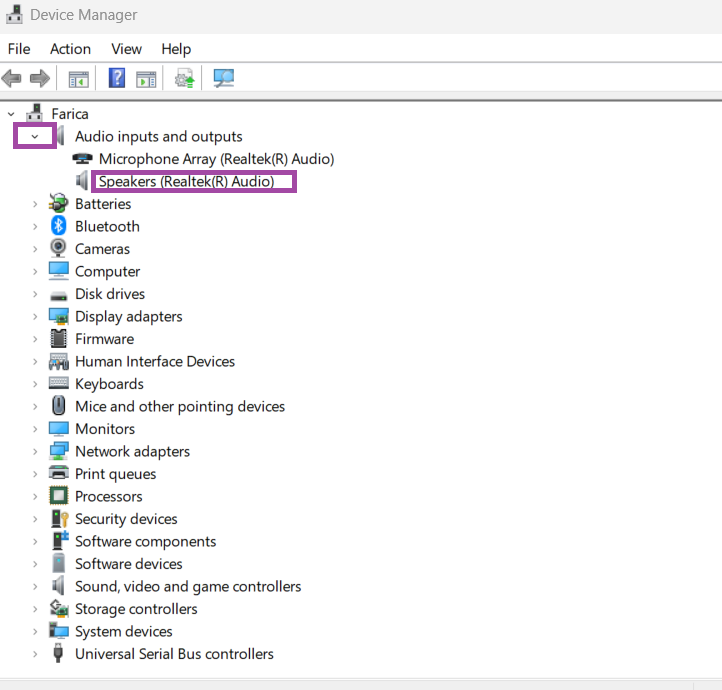
Task: Expand the Network adapters category
Action: point(34,451)
